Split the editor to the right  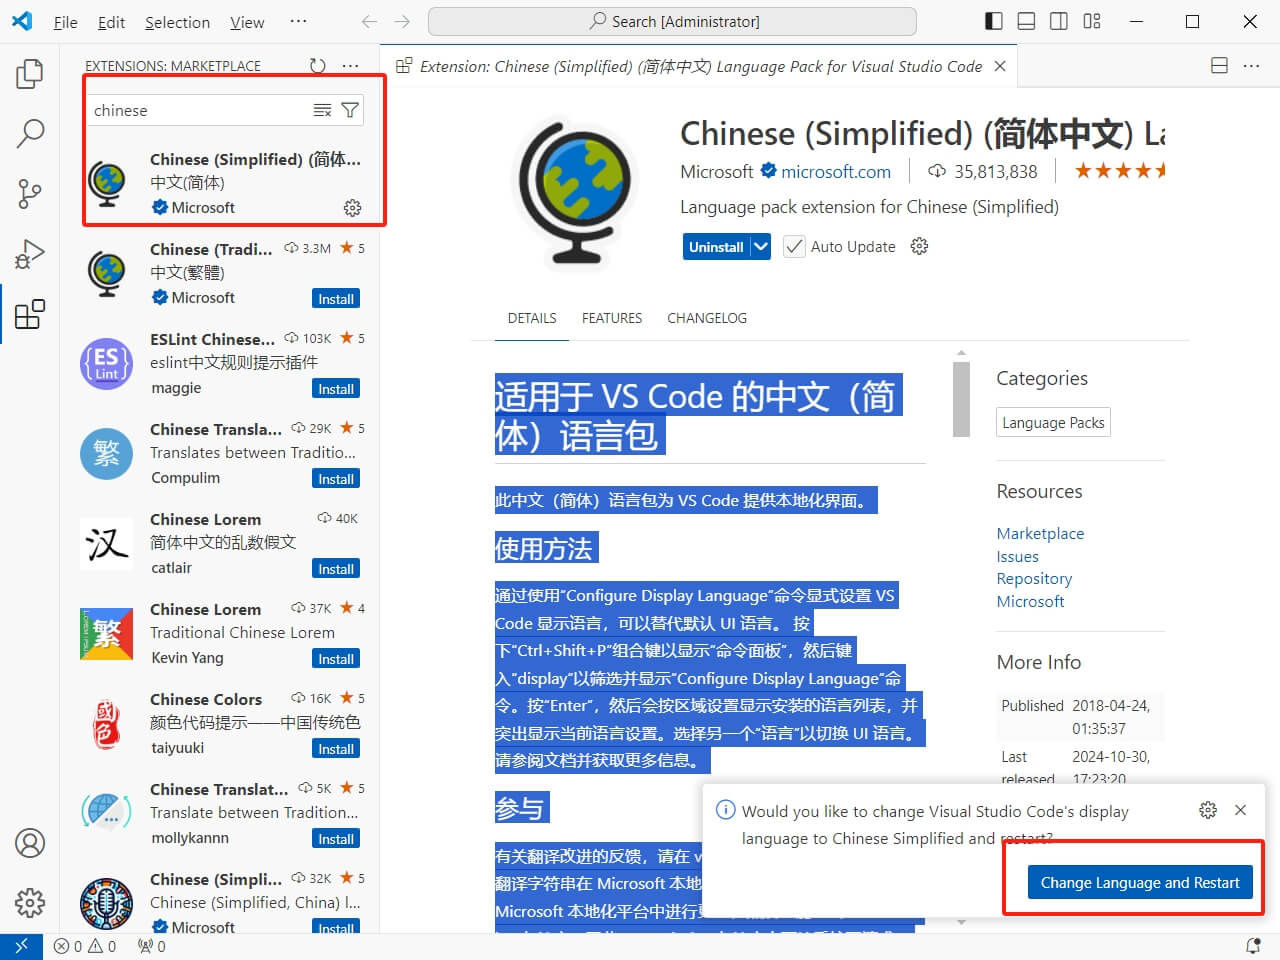click(1219, 66)
